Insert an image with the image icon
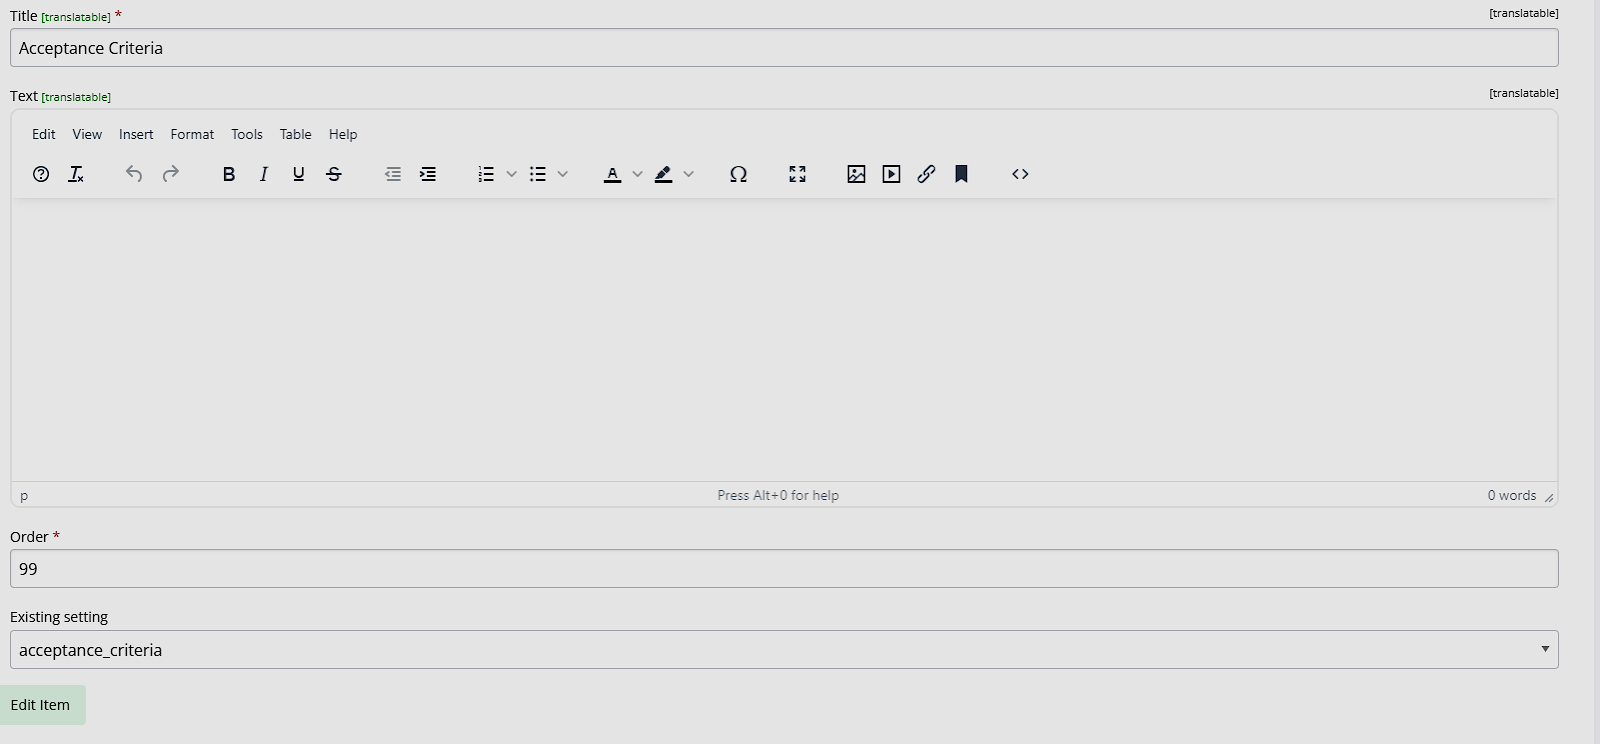Image resolution: width=1600 pixels, height=744 pixels. 856,174
